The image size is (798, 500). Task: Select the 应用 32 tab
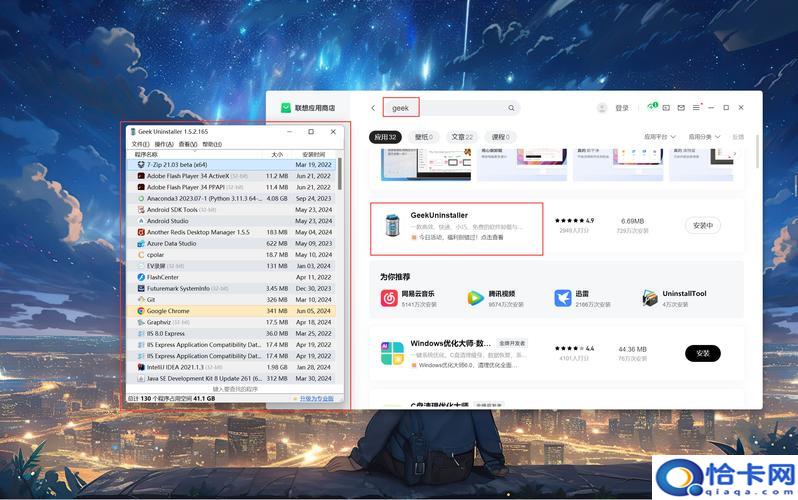click(385, 137)
